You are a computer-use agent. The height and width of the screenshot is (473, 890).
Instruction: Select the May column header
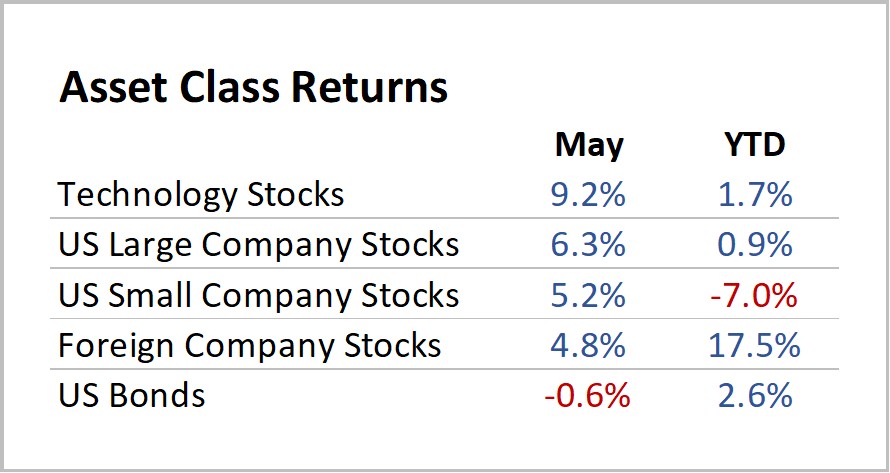tap(589, 145)
